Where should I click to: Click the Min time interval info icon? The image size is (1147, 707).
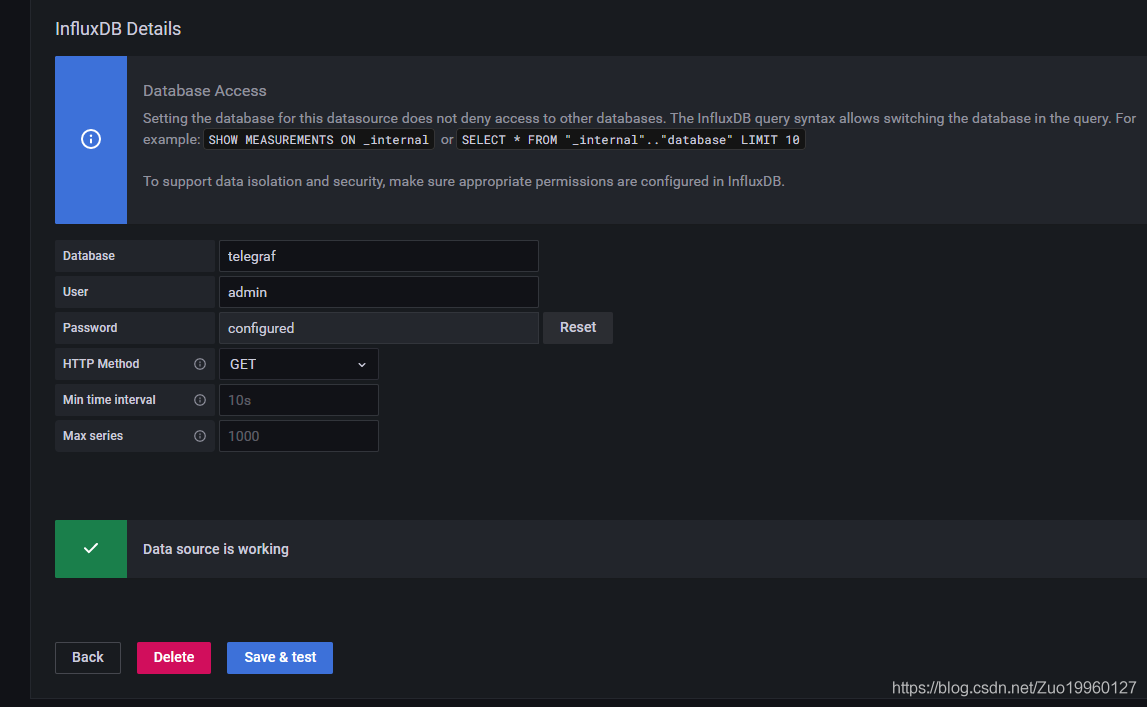[200, 400]
